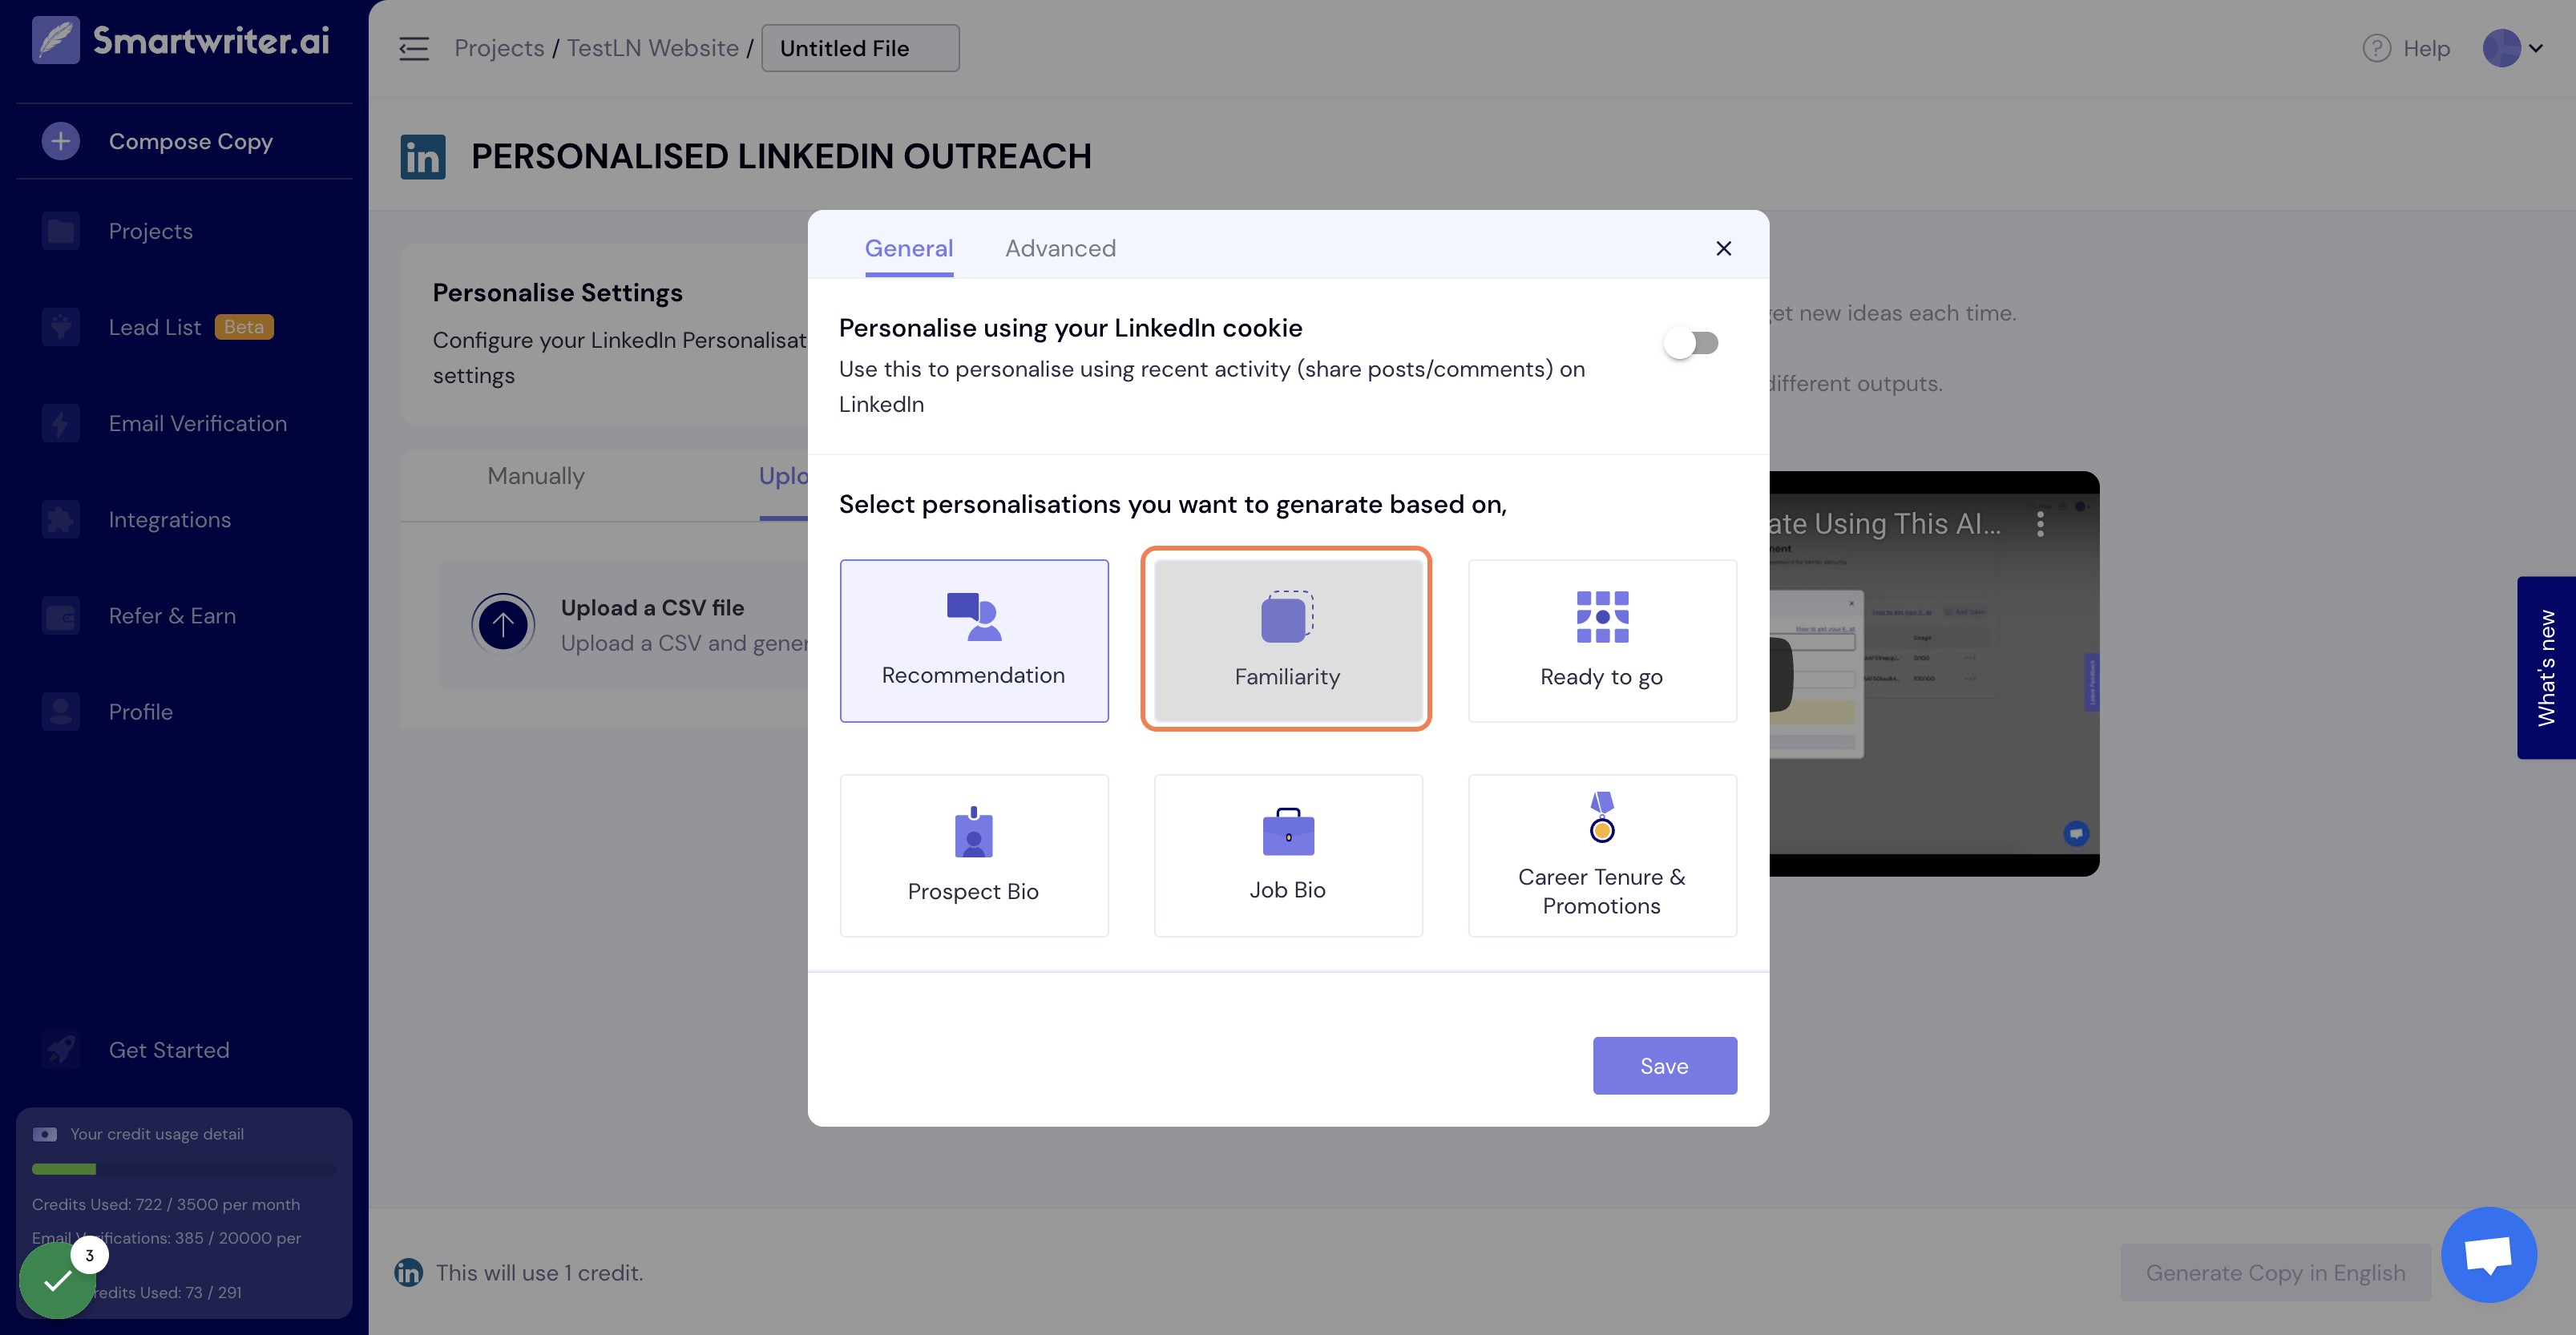Image resolution: width=2576 pixels, height=1335 pixels.
Task: Toggle the LinkedIn cookie personalisation switch
Action: [1691, 343]
